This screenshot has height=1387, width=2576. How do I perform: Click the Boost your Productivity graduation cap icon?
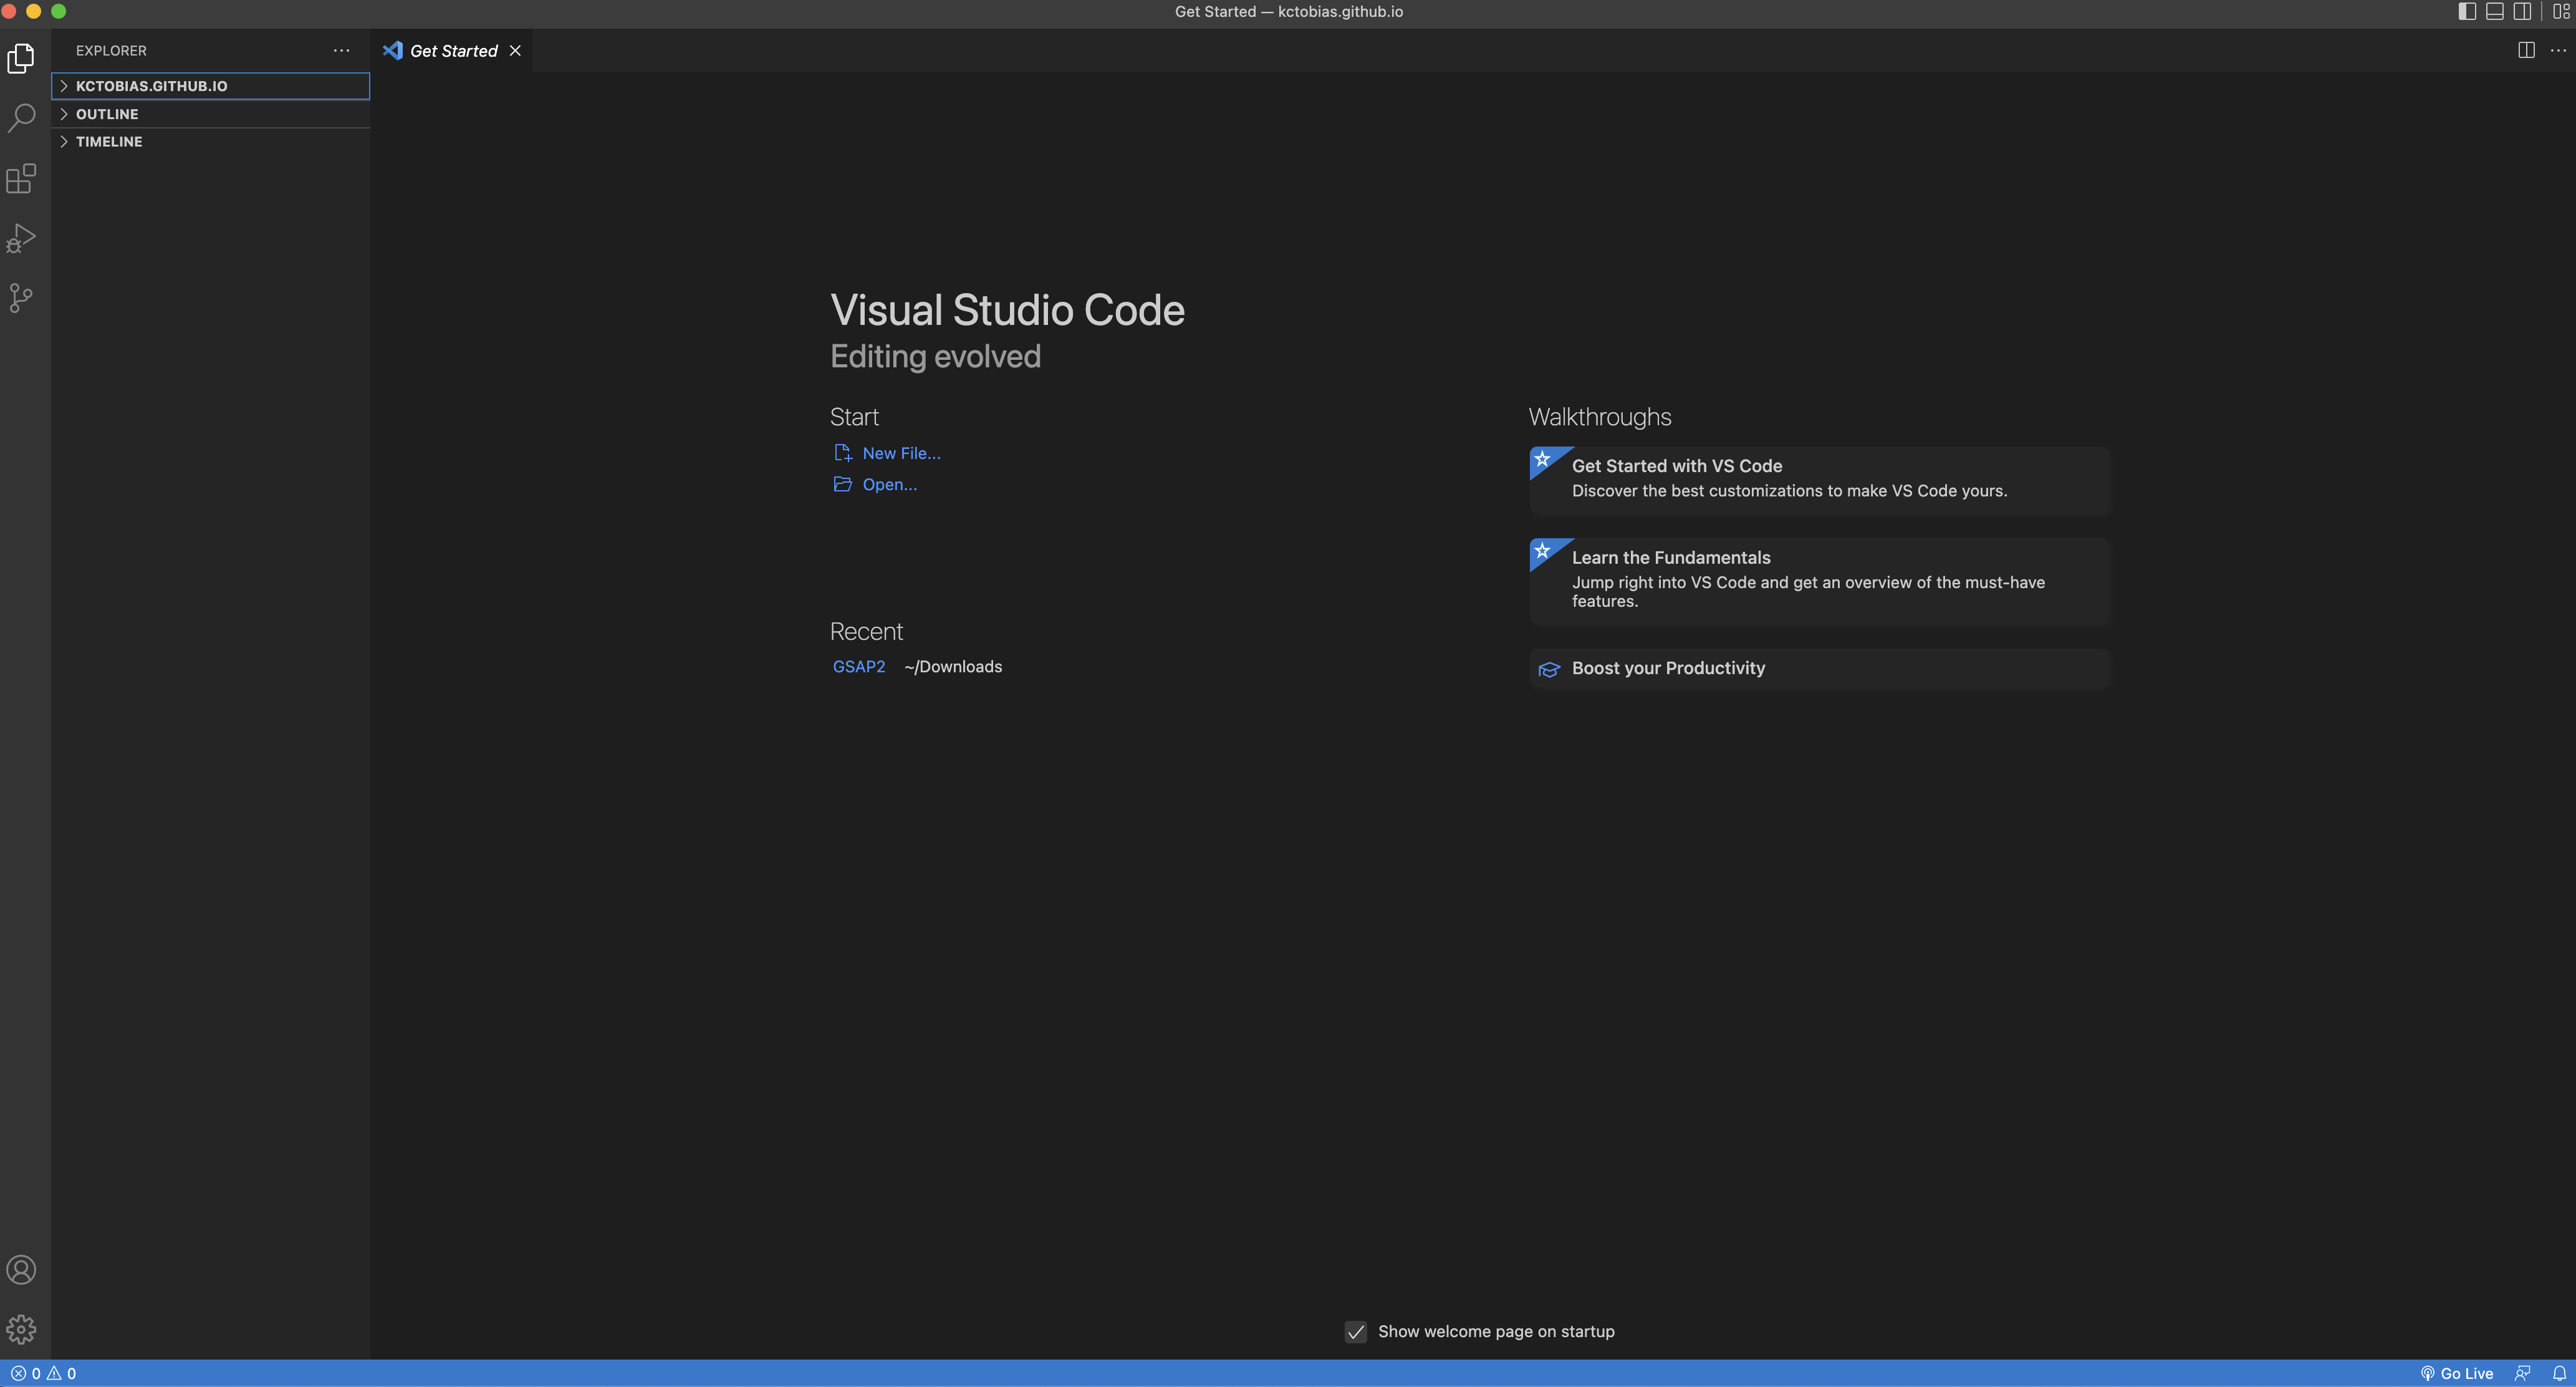[1548, 669]
